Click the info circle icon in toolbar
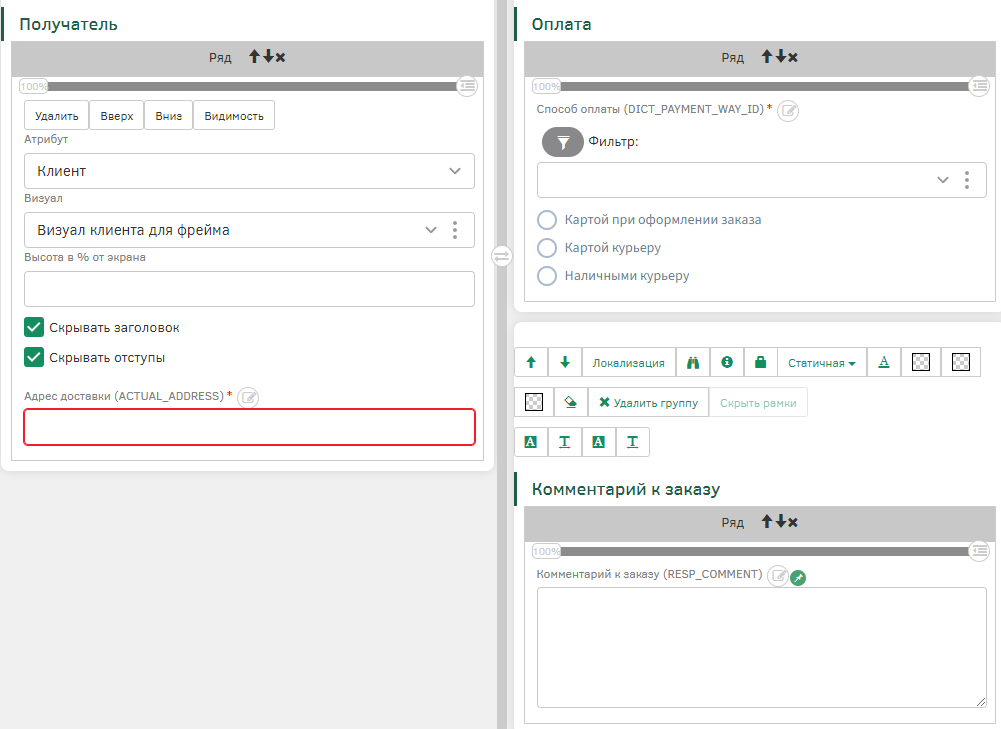Image resolution: width=1001 pixels, height=729 pixels. tap(727, 363)
